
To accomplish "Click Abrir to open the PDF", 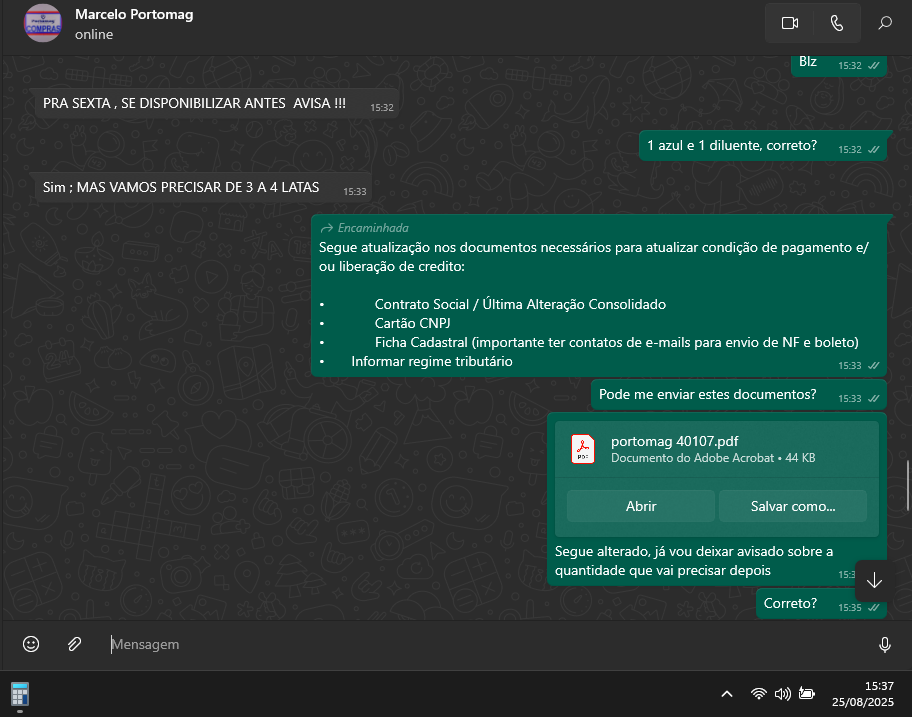I will (x=641, y=506).
